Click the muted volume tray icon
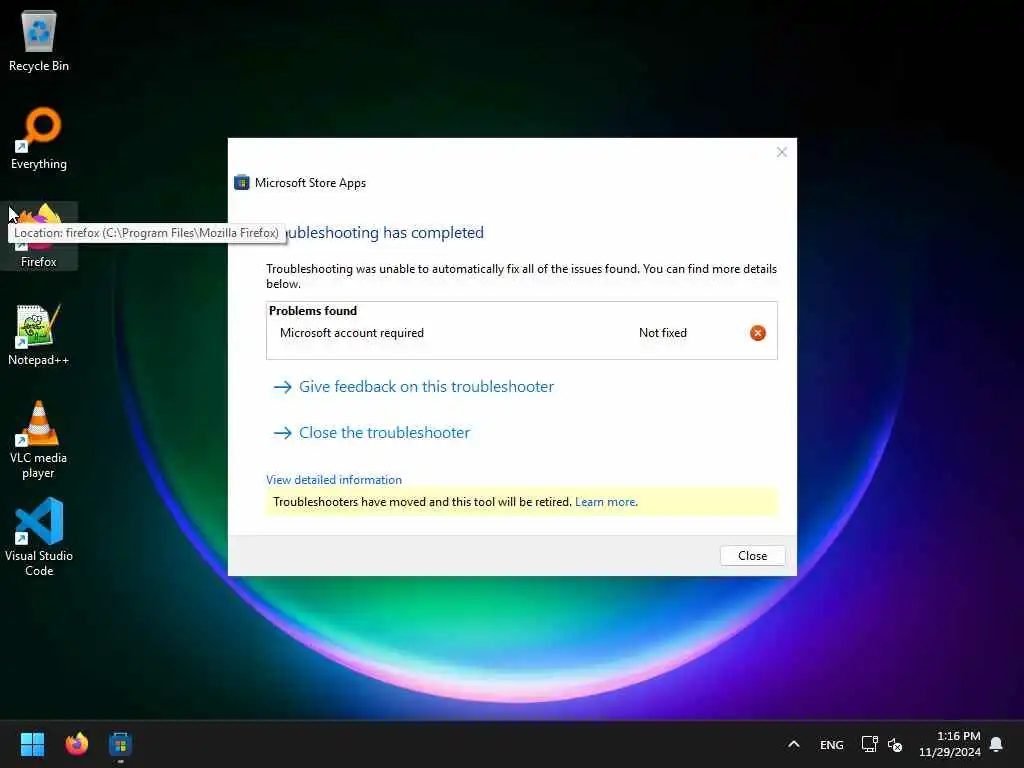Screen dimensions: 1024x768 pos(895,744)
